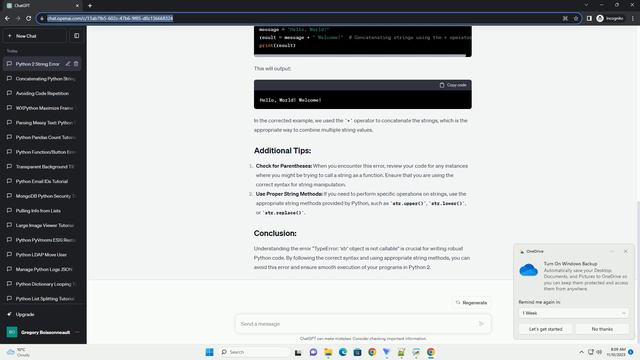Image resolution: width=640 pixels, height=360 pixels.
Task: Open the Large Image Viewer Tutorial chat
Action: point(42,225)
